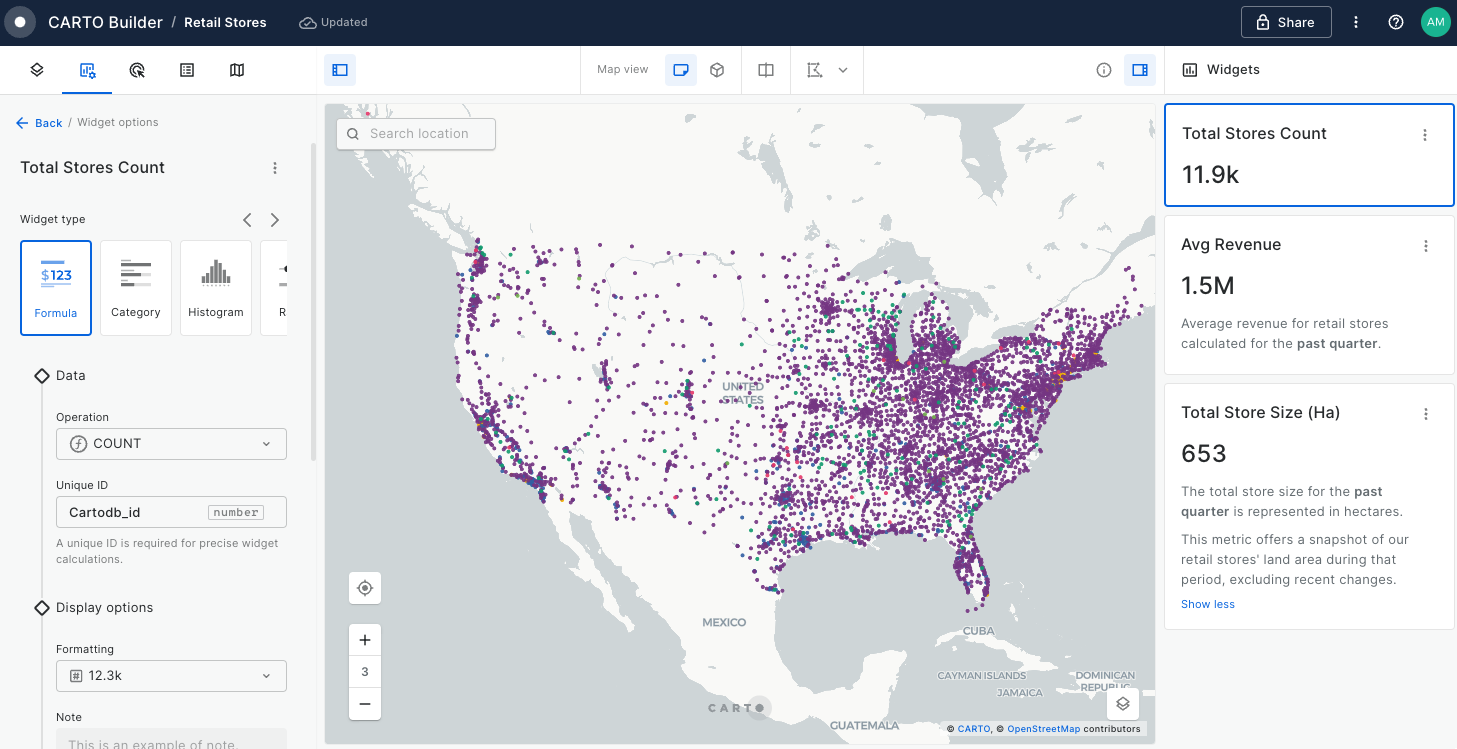Open the Formatting 12.3k dropdown
This screenshot has height=749, width=1457.
[171, 676]
